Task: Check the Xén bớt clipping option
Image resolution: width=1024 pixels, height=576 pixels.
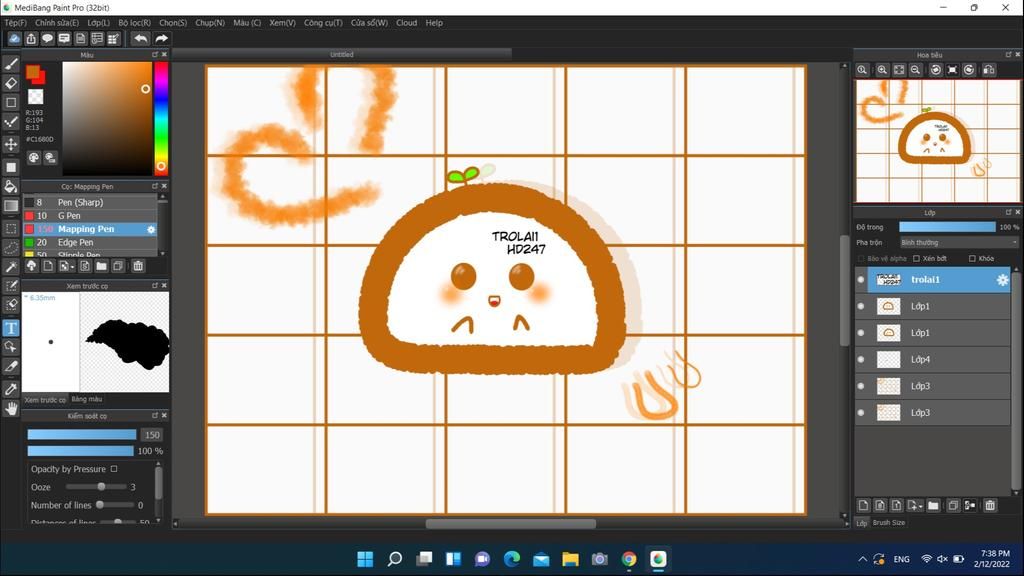Action: pos(916,259)
